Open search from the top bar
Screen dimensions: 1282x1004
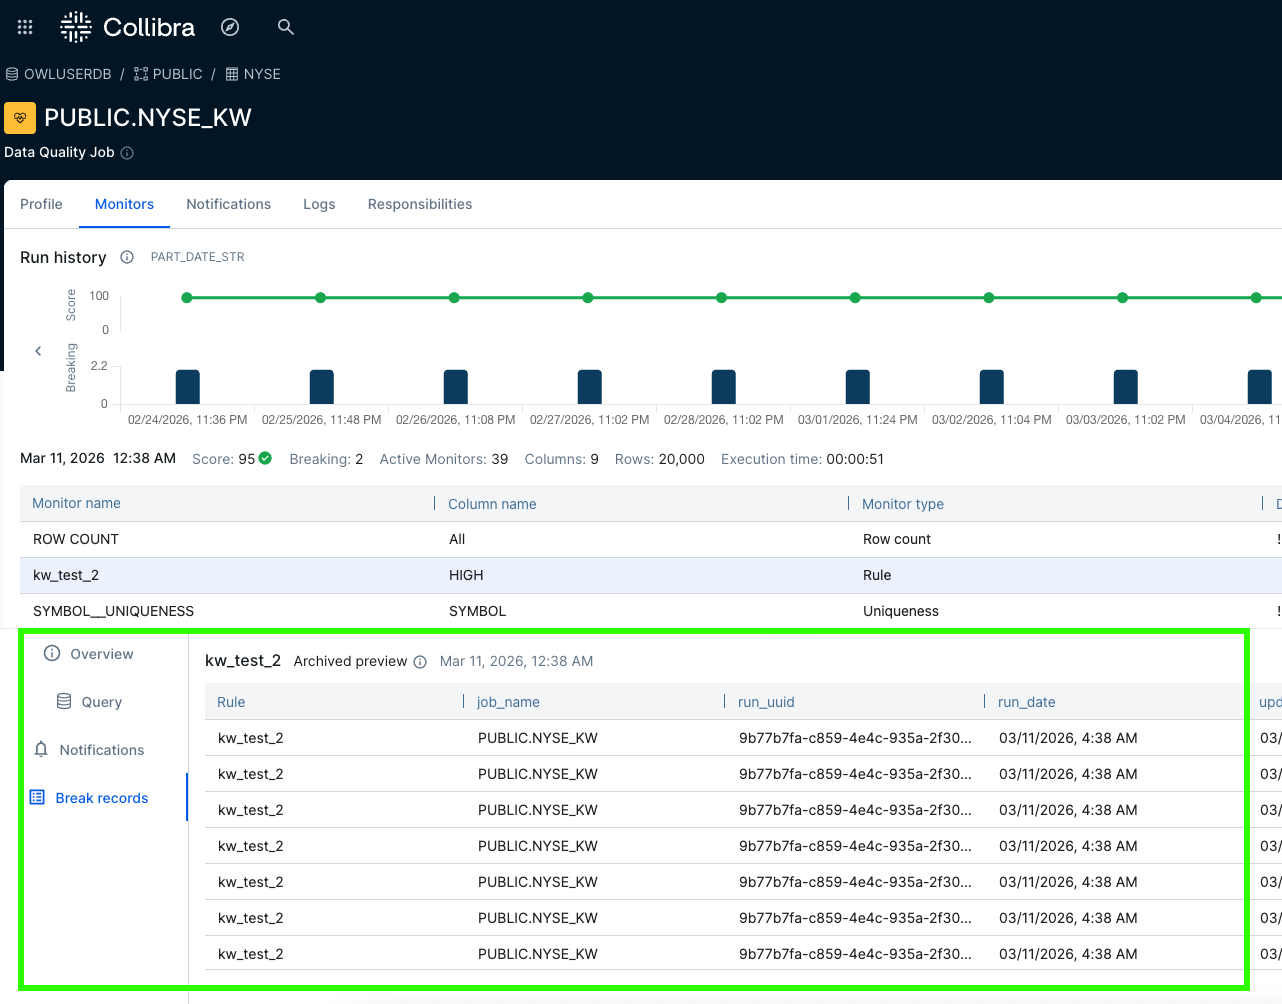(x=285, y=27)
